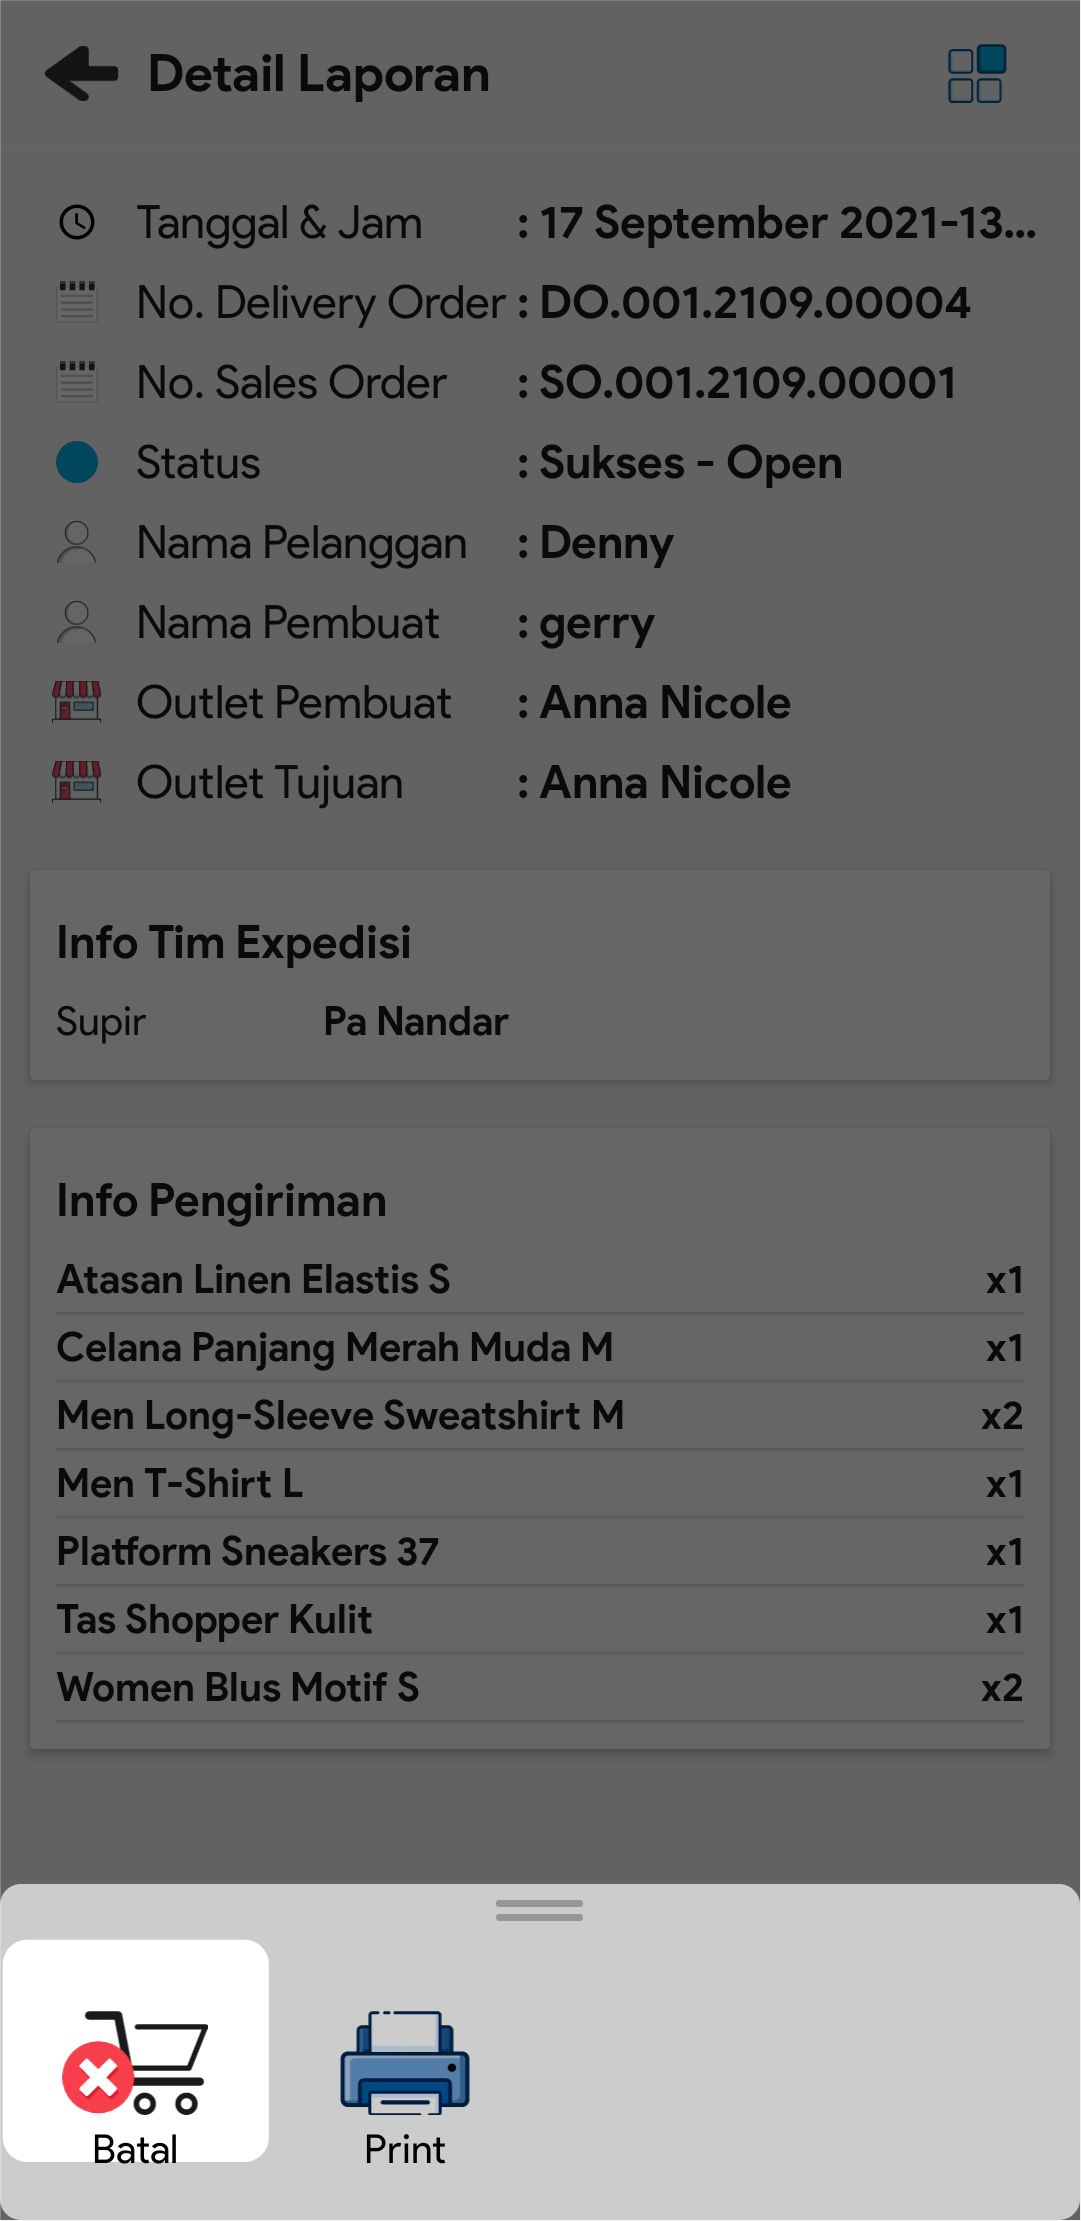Tap the Women Blus Motif S row
This screenshot has width=1081, height=2221.
coord(539,1688)
